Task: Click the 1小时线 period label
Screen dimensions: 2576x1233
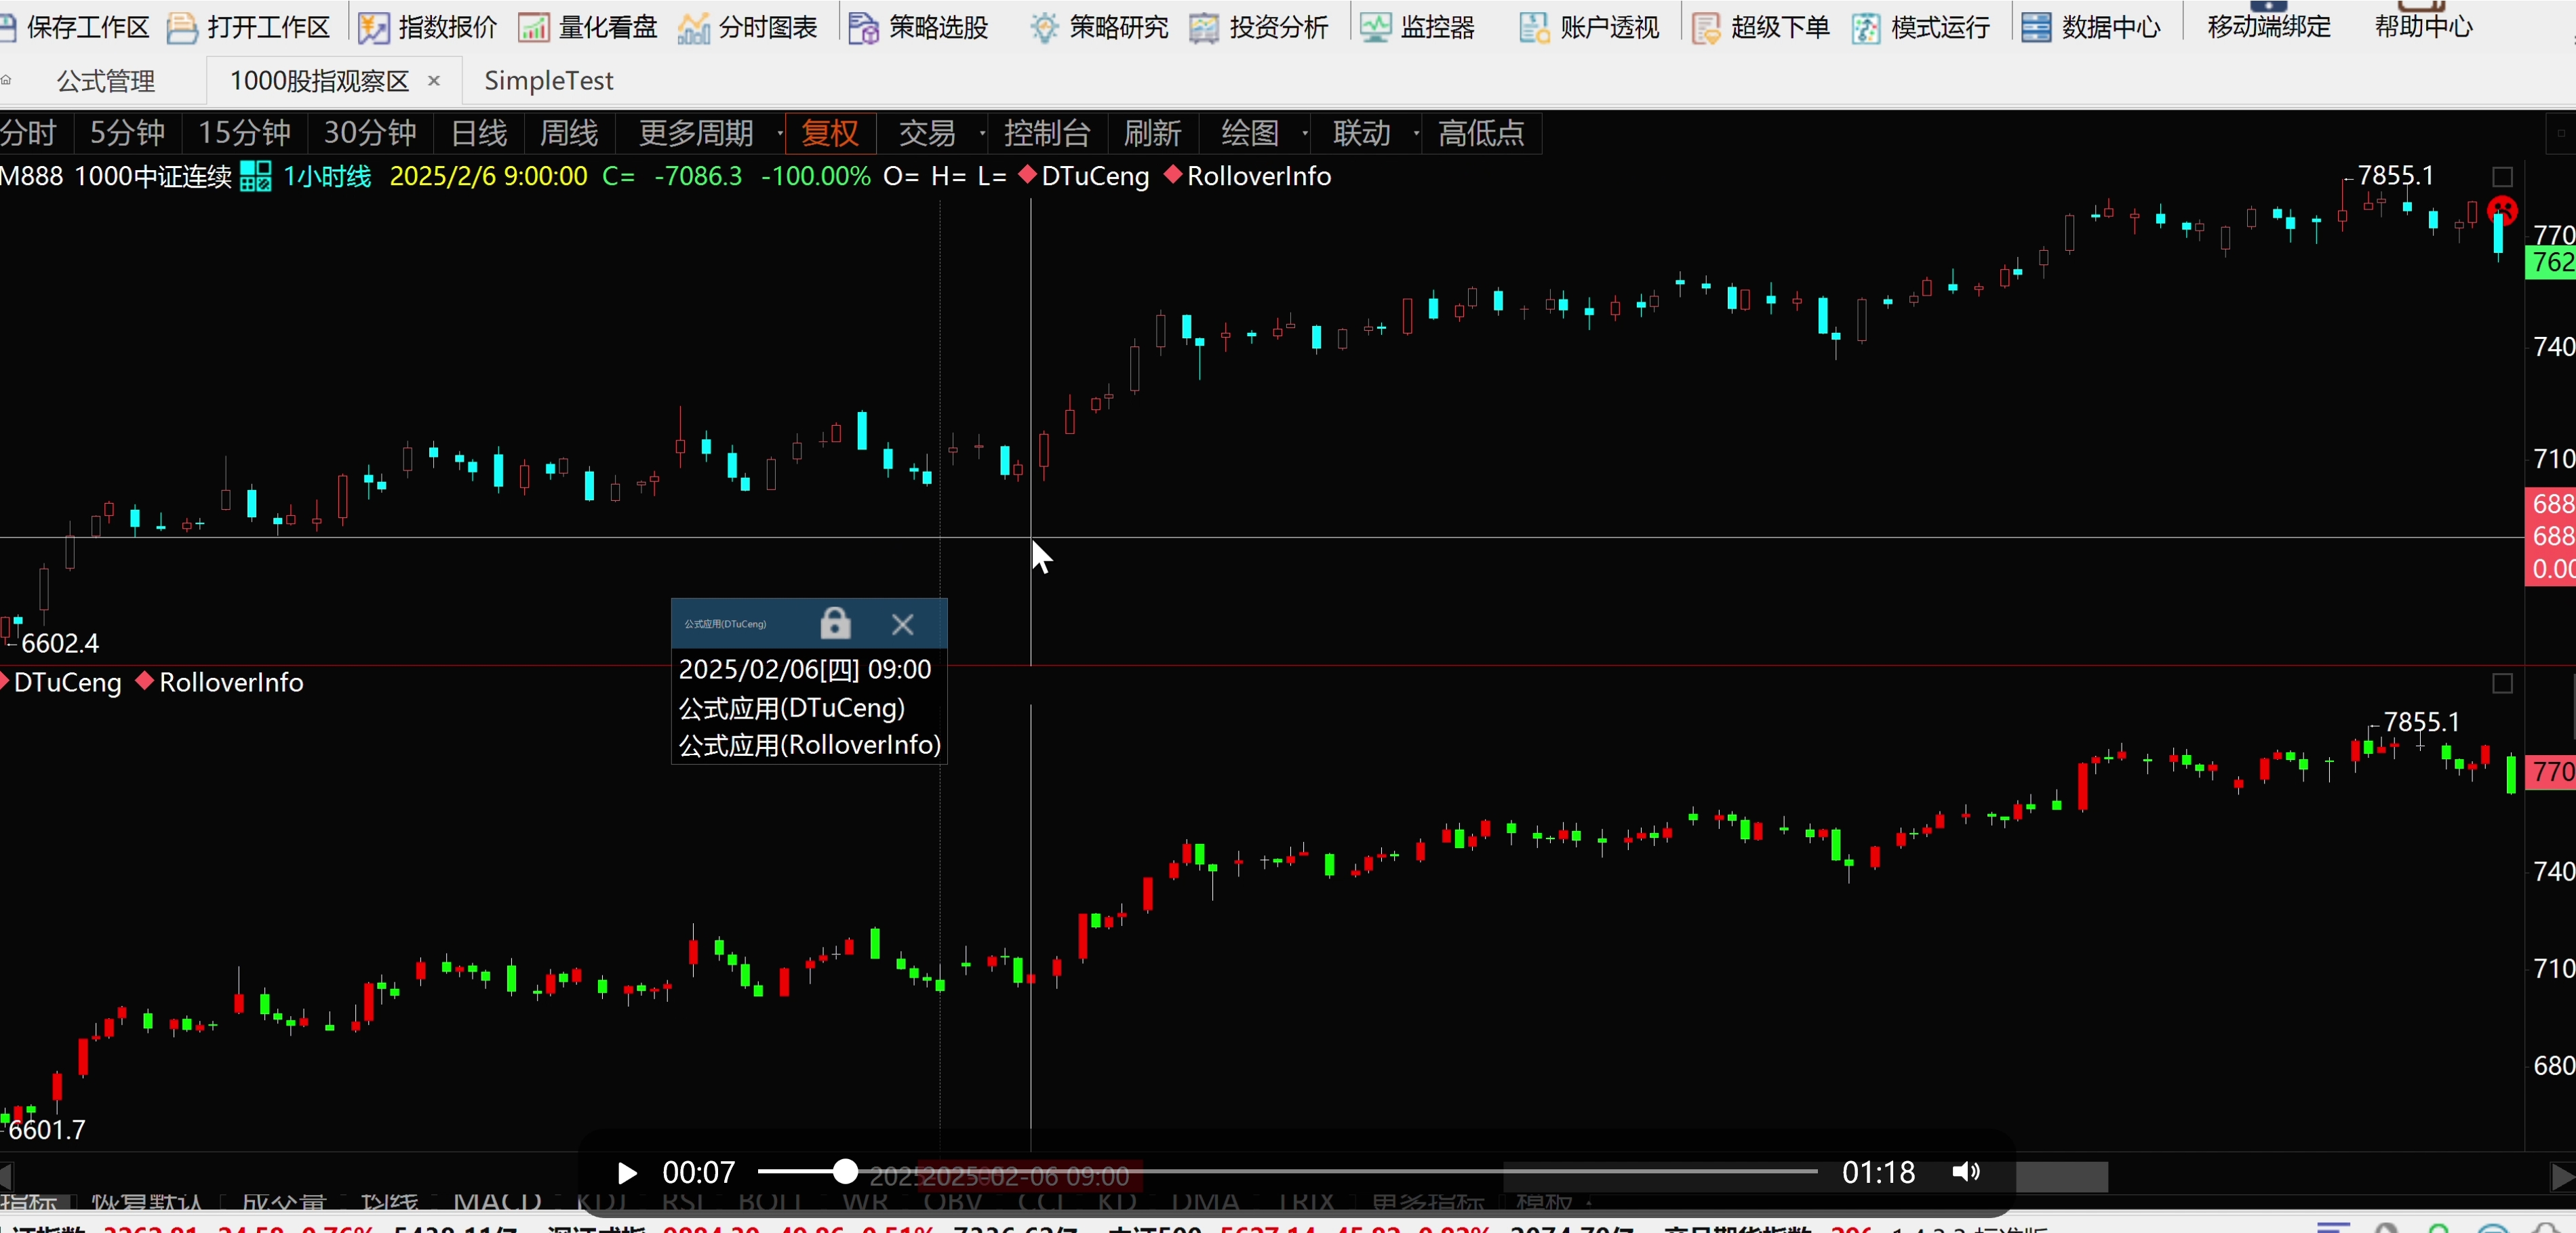Action: pos(327,176)
